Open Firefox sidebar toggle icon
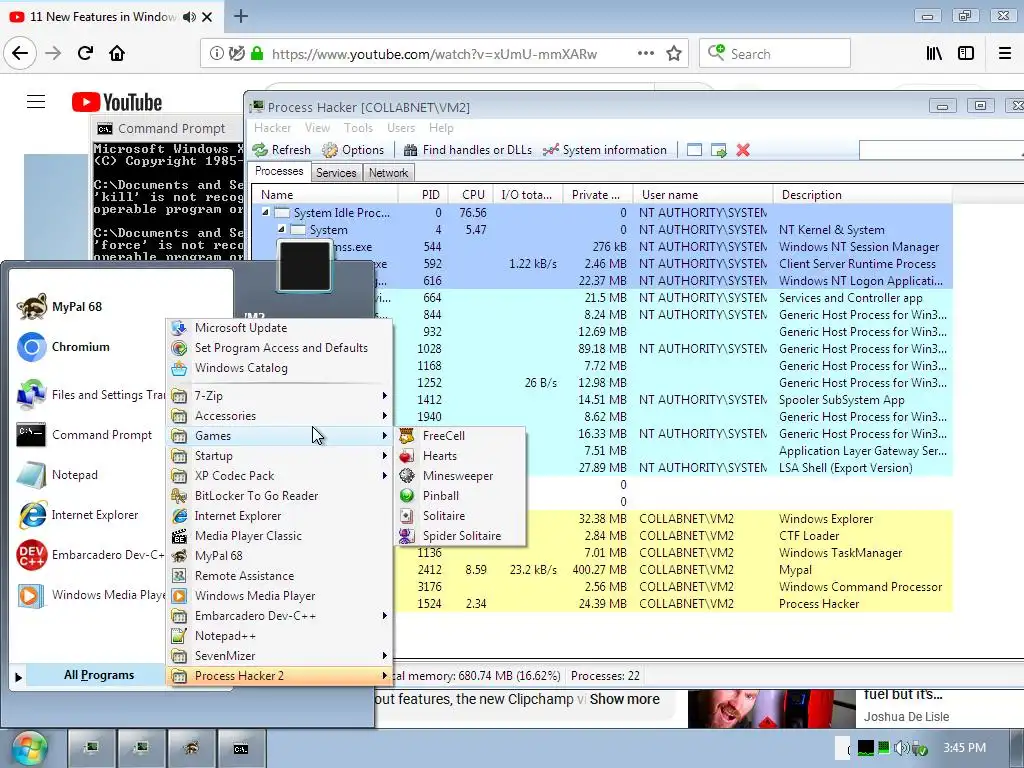The width and height of the screenshot is (1024, 768). pos(966,54)
